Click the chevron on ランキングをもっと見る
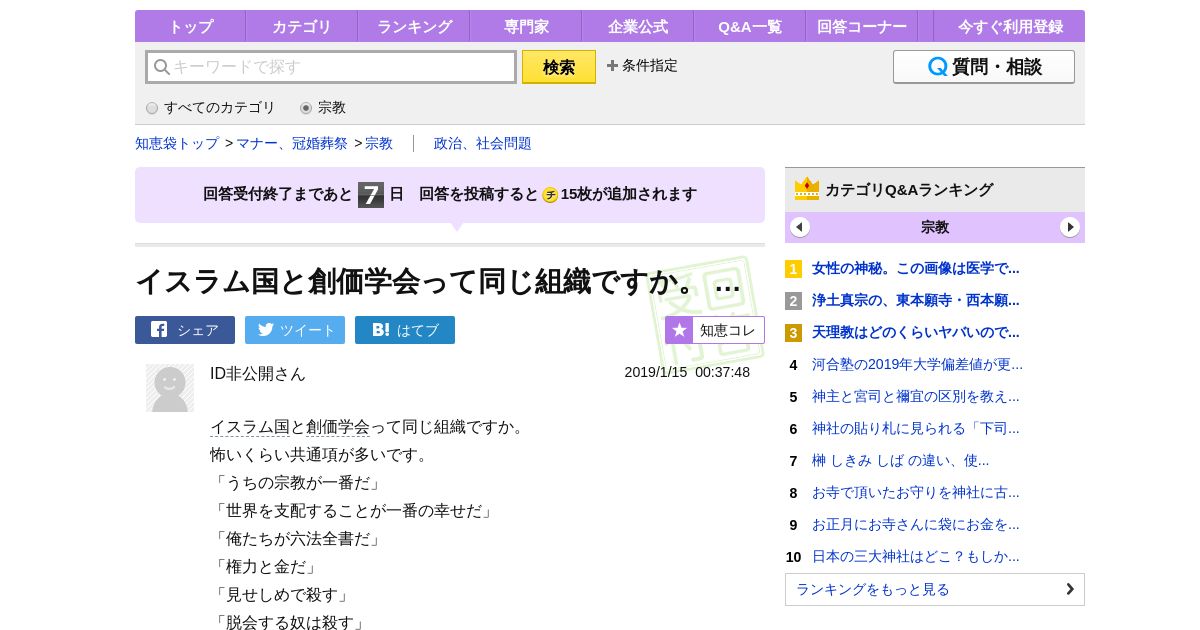The image size is (1200, 630). coord(1070,589)
